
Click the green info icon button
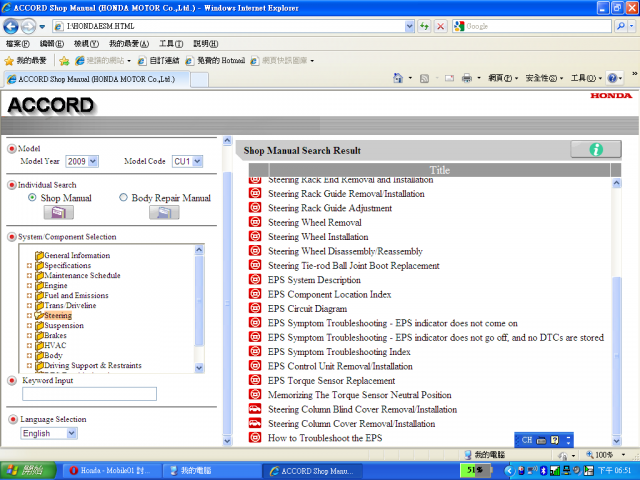pos(596,149)
